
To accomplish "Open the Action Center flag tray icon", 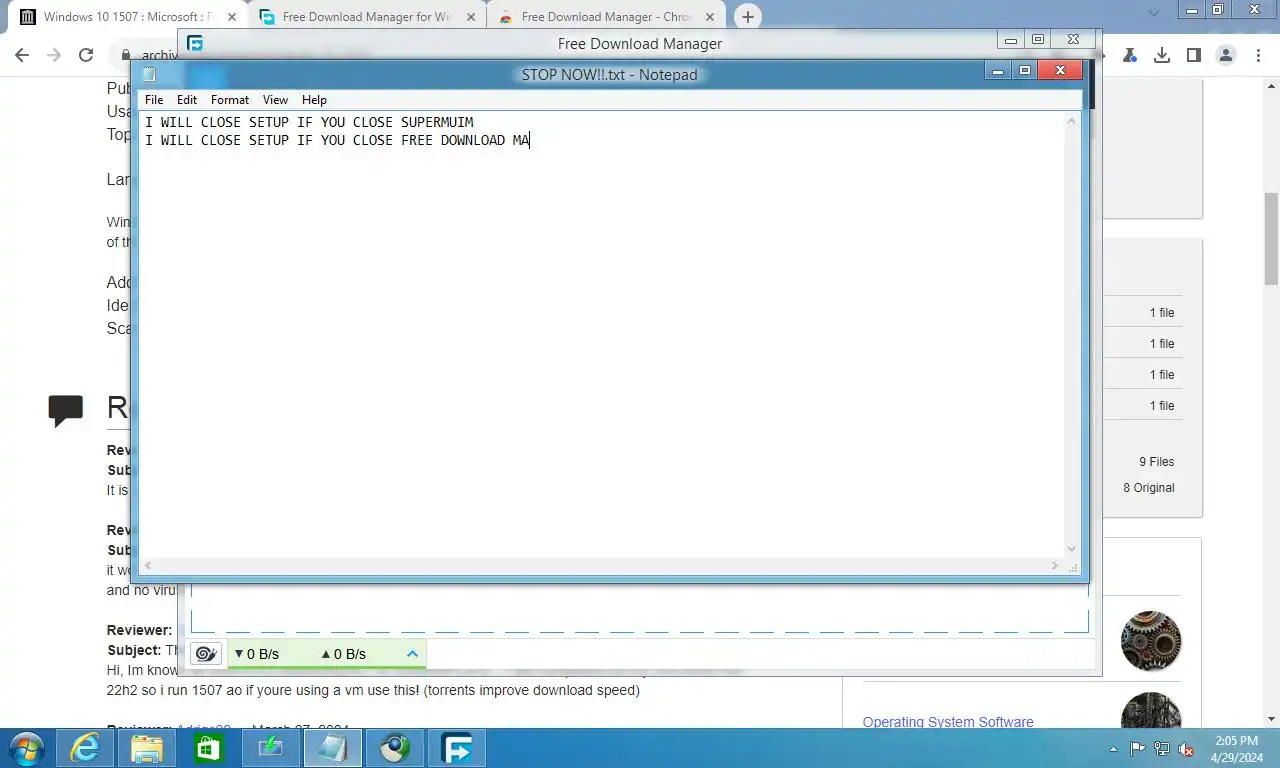I will click(x=1138, y=748).
